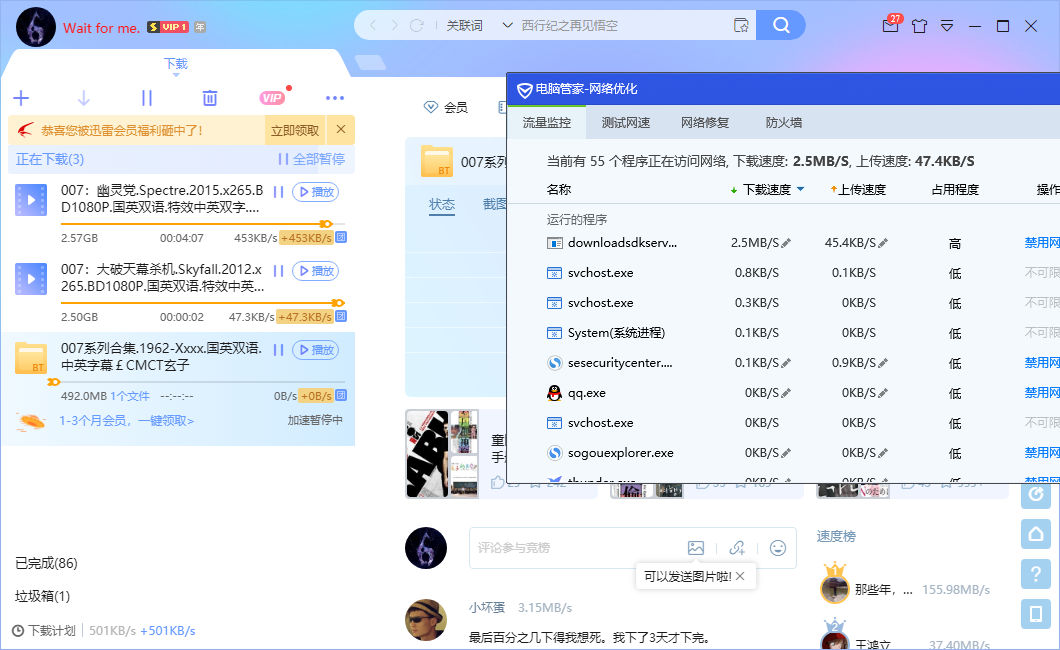
Task: Click the magnifier search button
Action: (781, 25)
